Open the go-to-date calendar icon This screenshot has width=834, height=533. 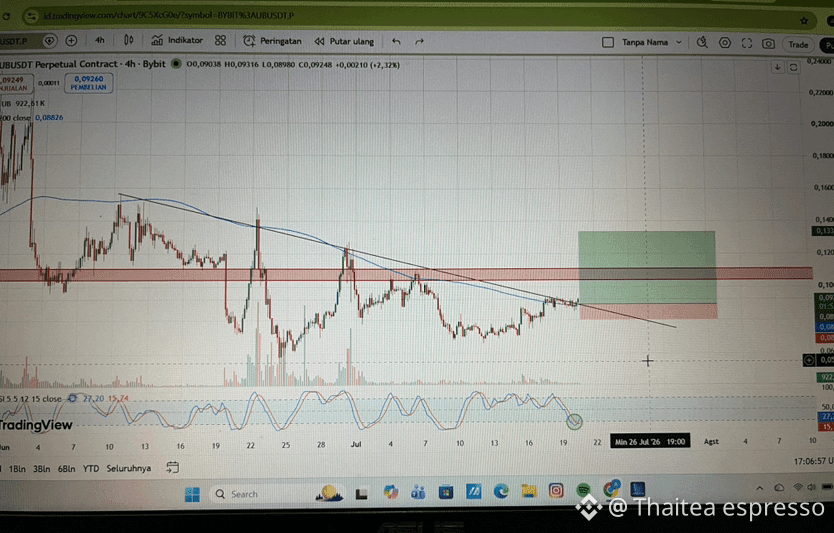pyautogui.click(x=172, y=468)
